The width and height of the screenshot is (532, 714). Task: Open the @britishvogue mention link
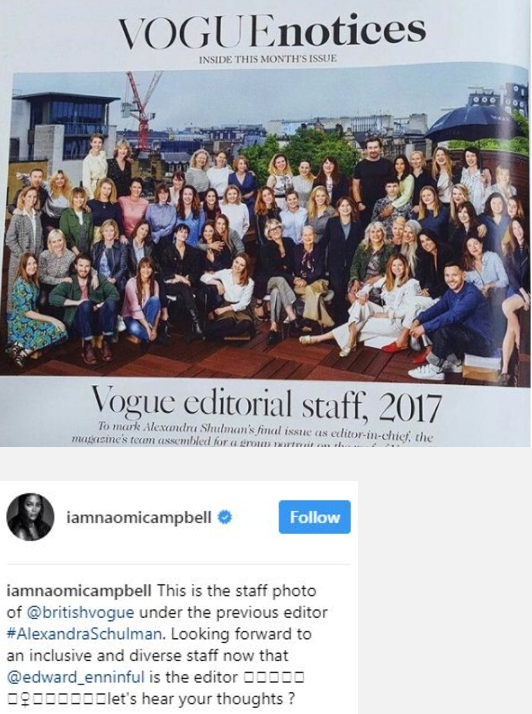point(81,612)
